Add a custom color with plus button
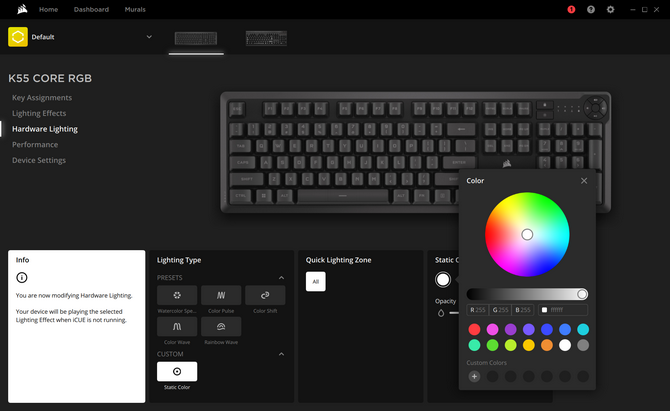Image resolution: width=670 pixels, height=411 pixels. [474, 376]
